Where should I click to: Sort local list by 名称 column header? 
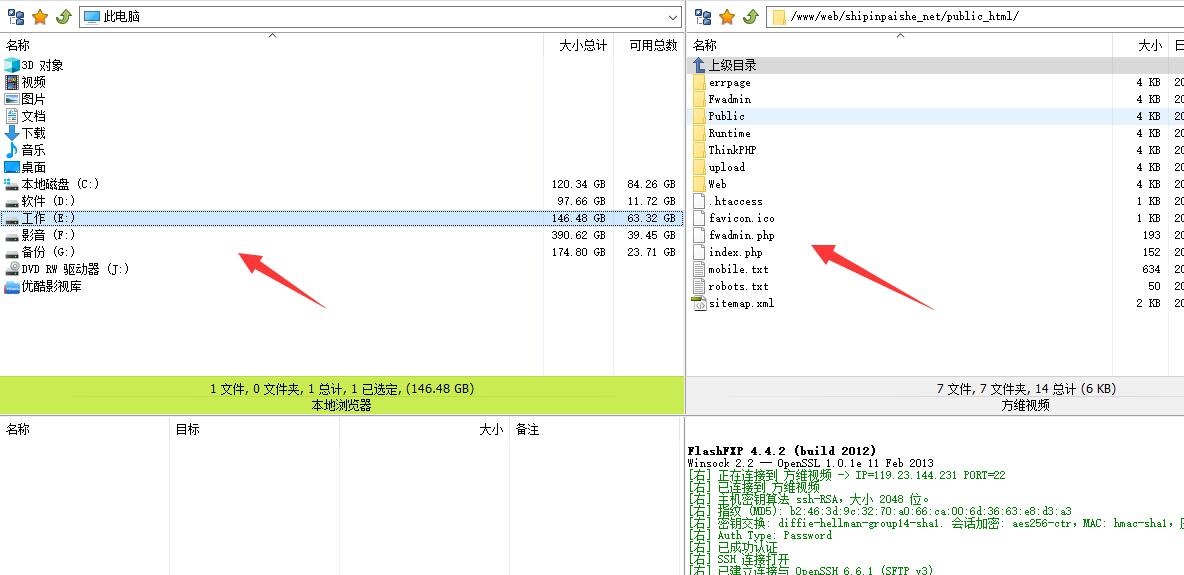[x=18, y=45]
